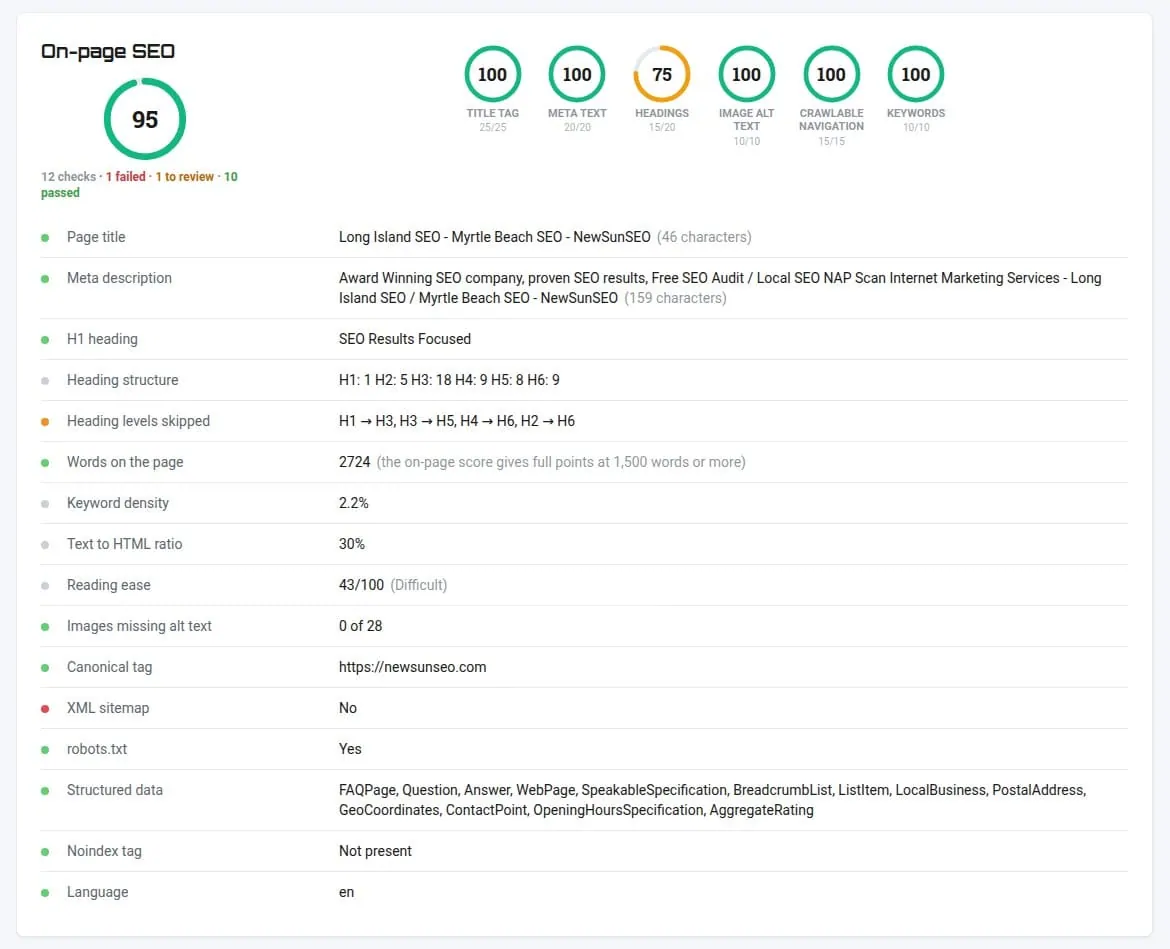Click the reading ease value '43/100'
The height and width of the screenshot is (949, 1170).
pos(361,586)
